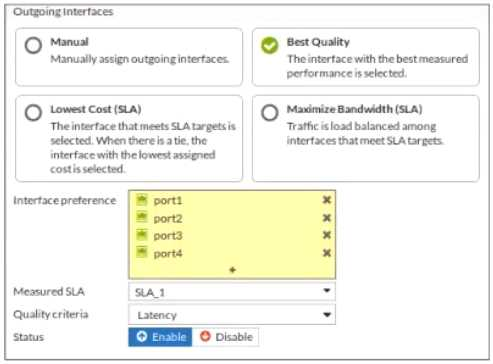Click the plus icon to add an interface

233,270
